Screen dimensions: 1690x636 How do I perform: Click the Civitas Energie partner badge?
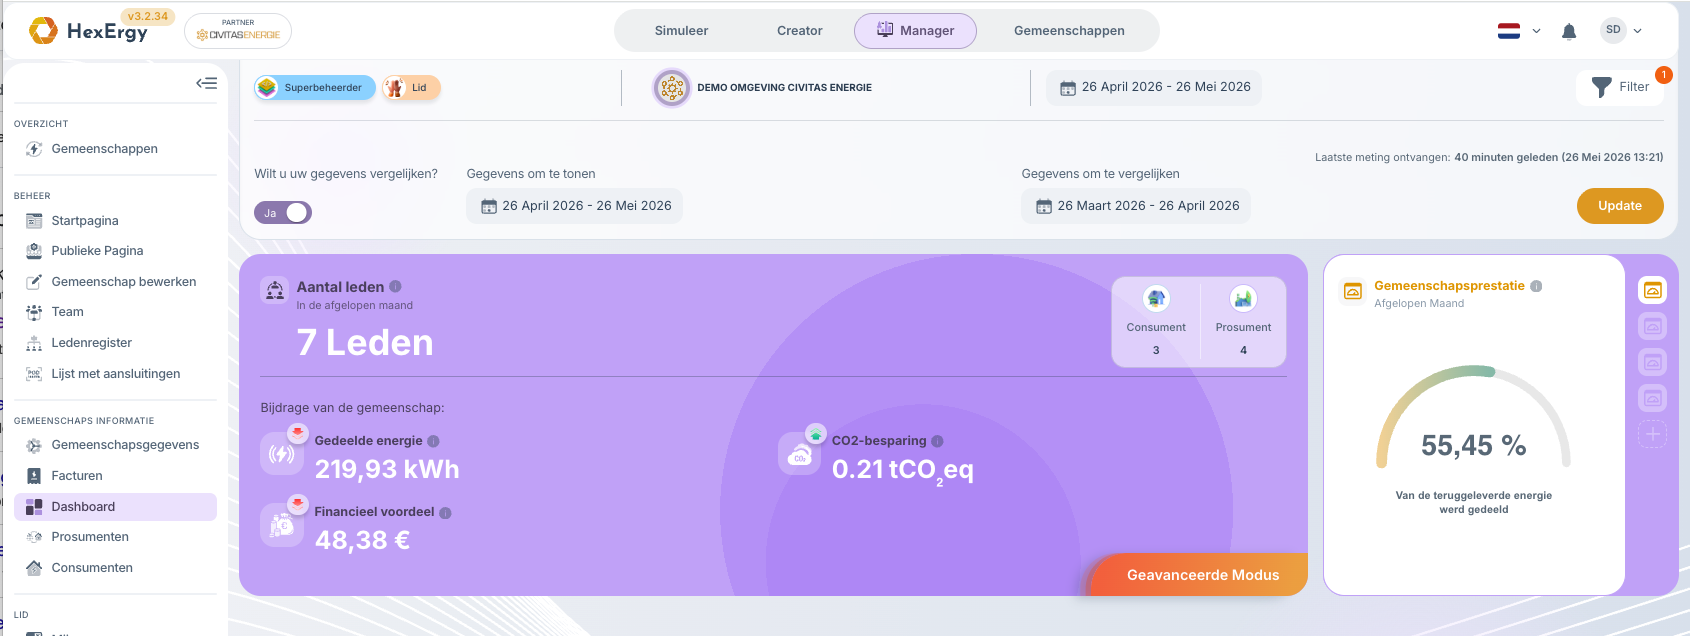click(x=238, y=31)
